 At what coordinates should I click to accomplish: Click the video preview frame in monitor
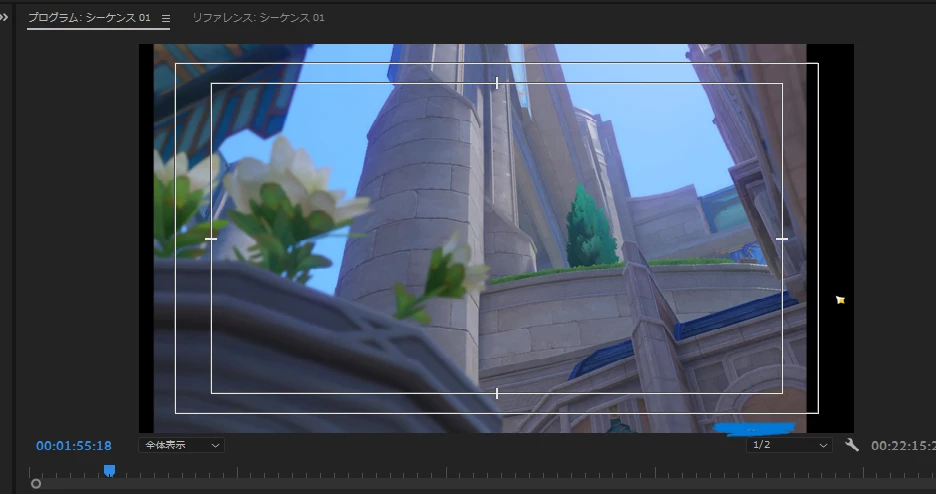tap(496, 238)
